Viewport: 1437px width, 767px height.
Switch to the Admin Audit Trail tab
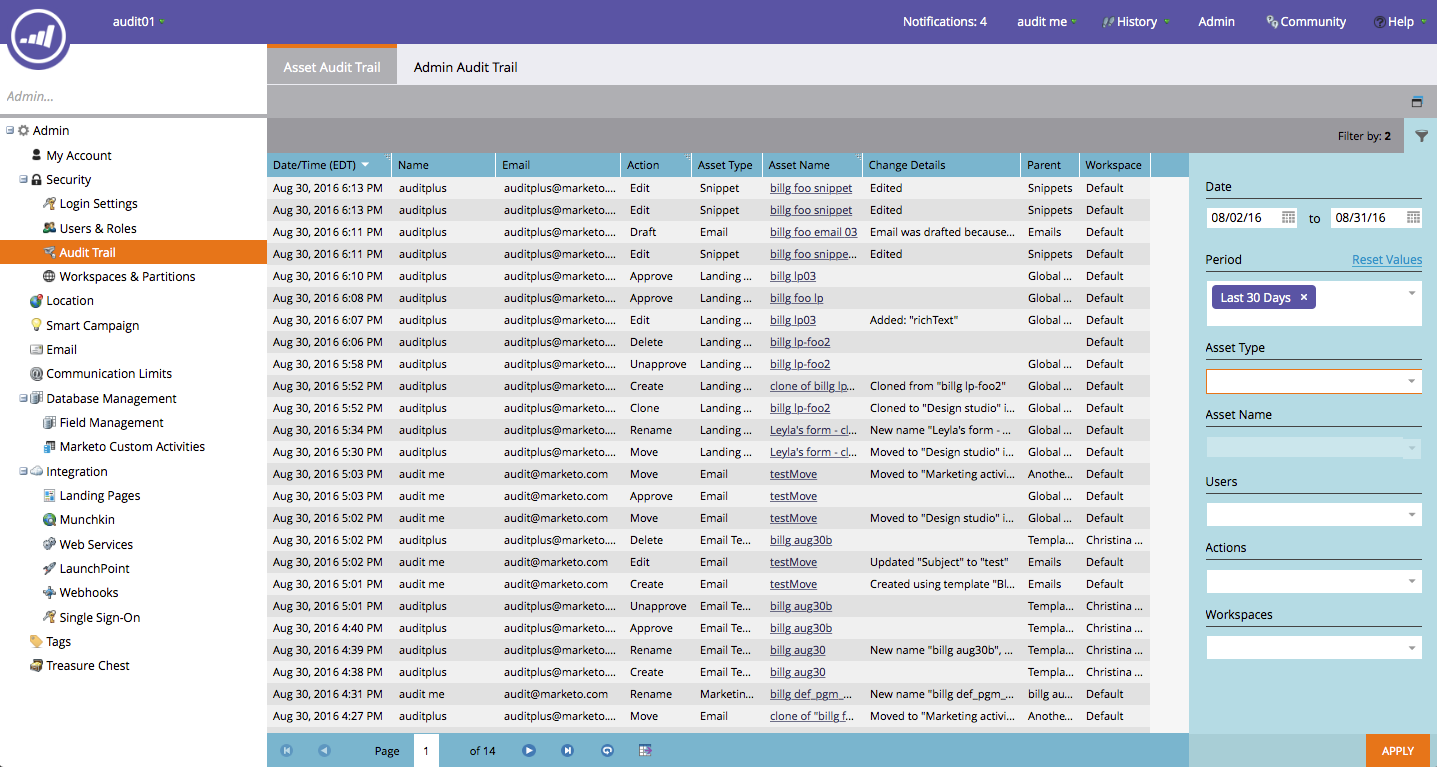465,67
